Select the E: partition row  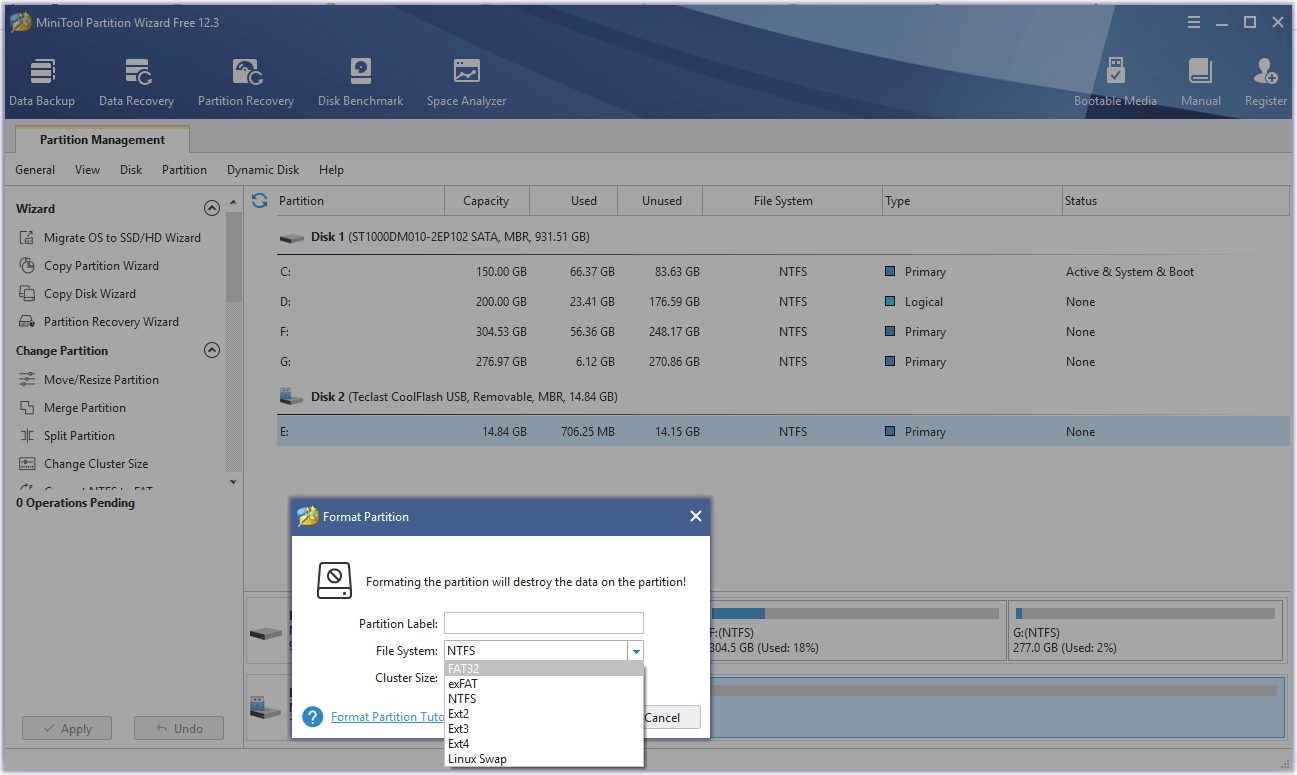[783, 432]
